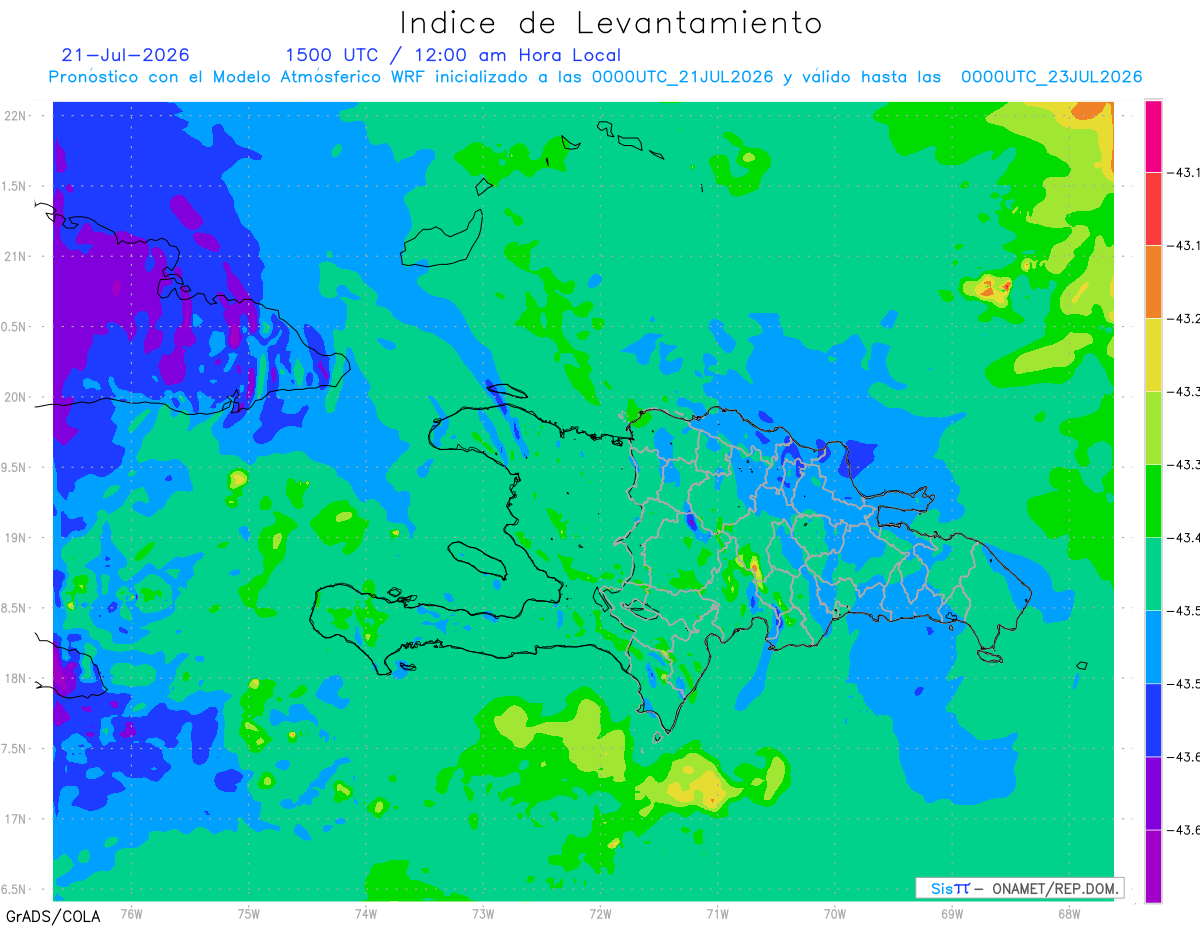Click the teal-green legend swatch below -43.4
This screenshot has width=1200, height=927.
(1153, 574)
